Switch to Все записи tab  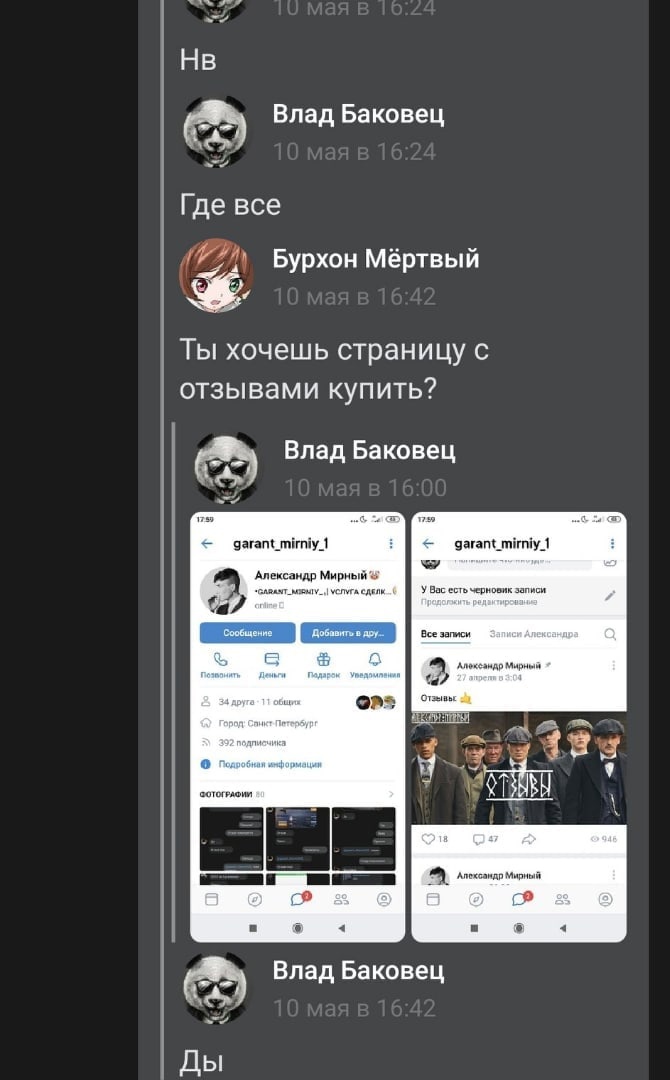(446, 634)
